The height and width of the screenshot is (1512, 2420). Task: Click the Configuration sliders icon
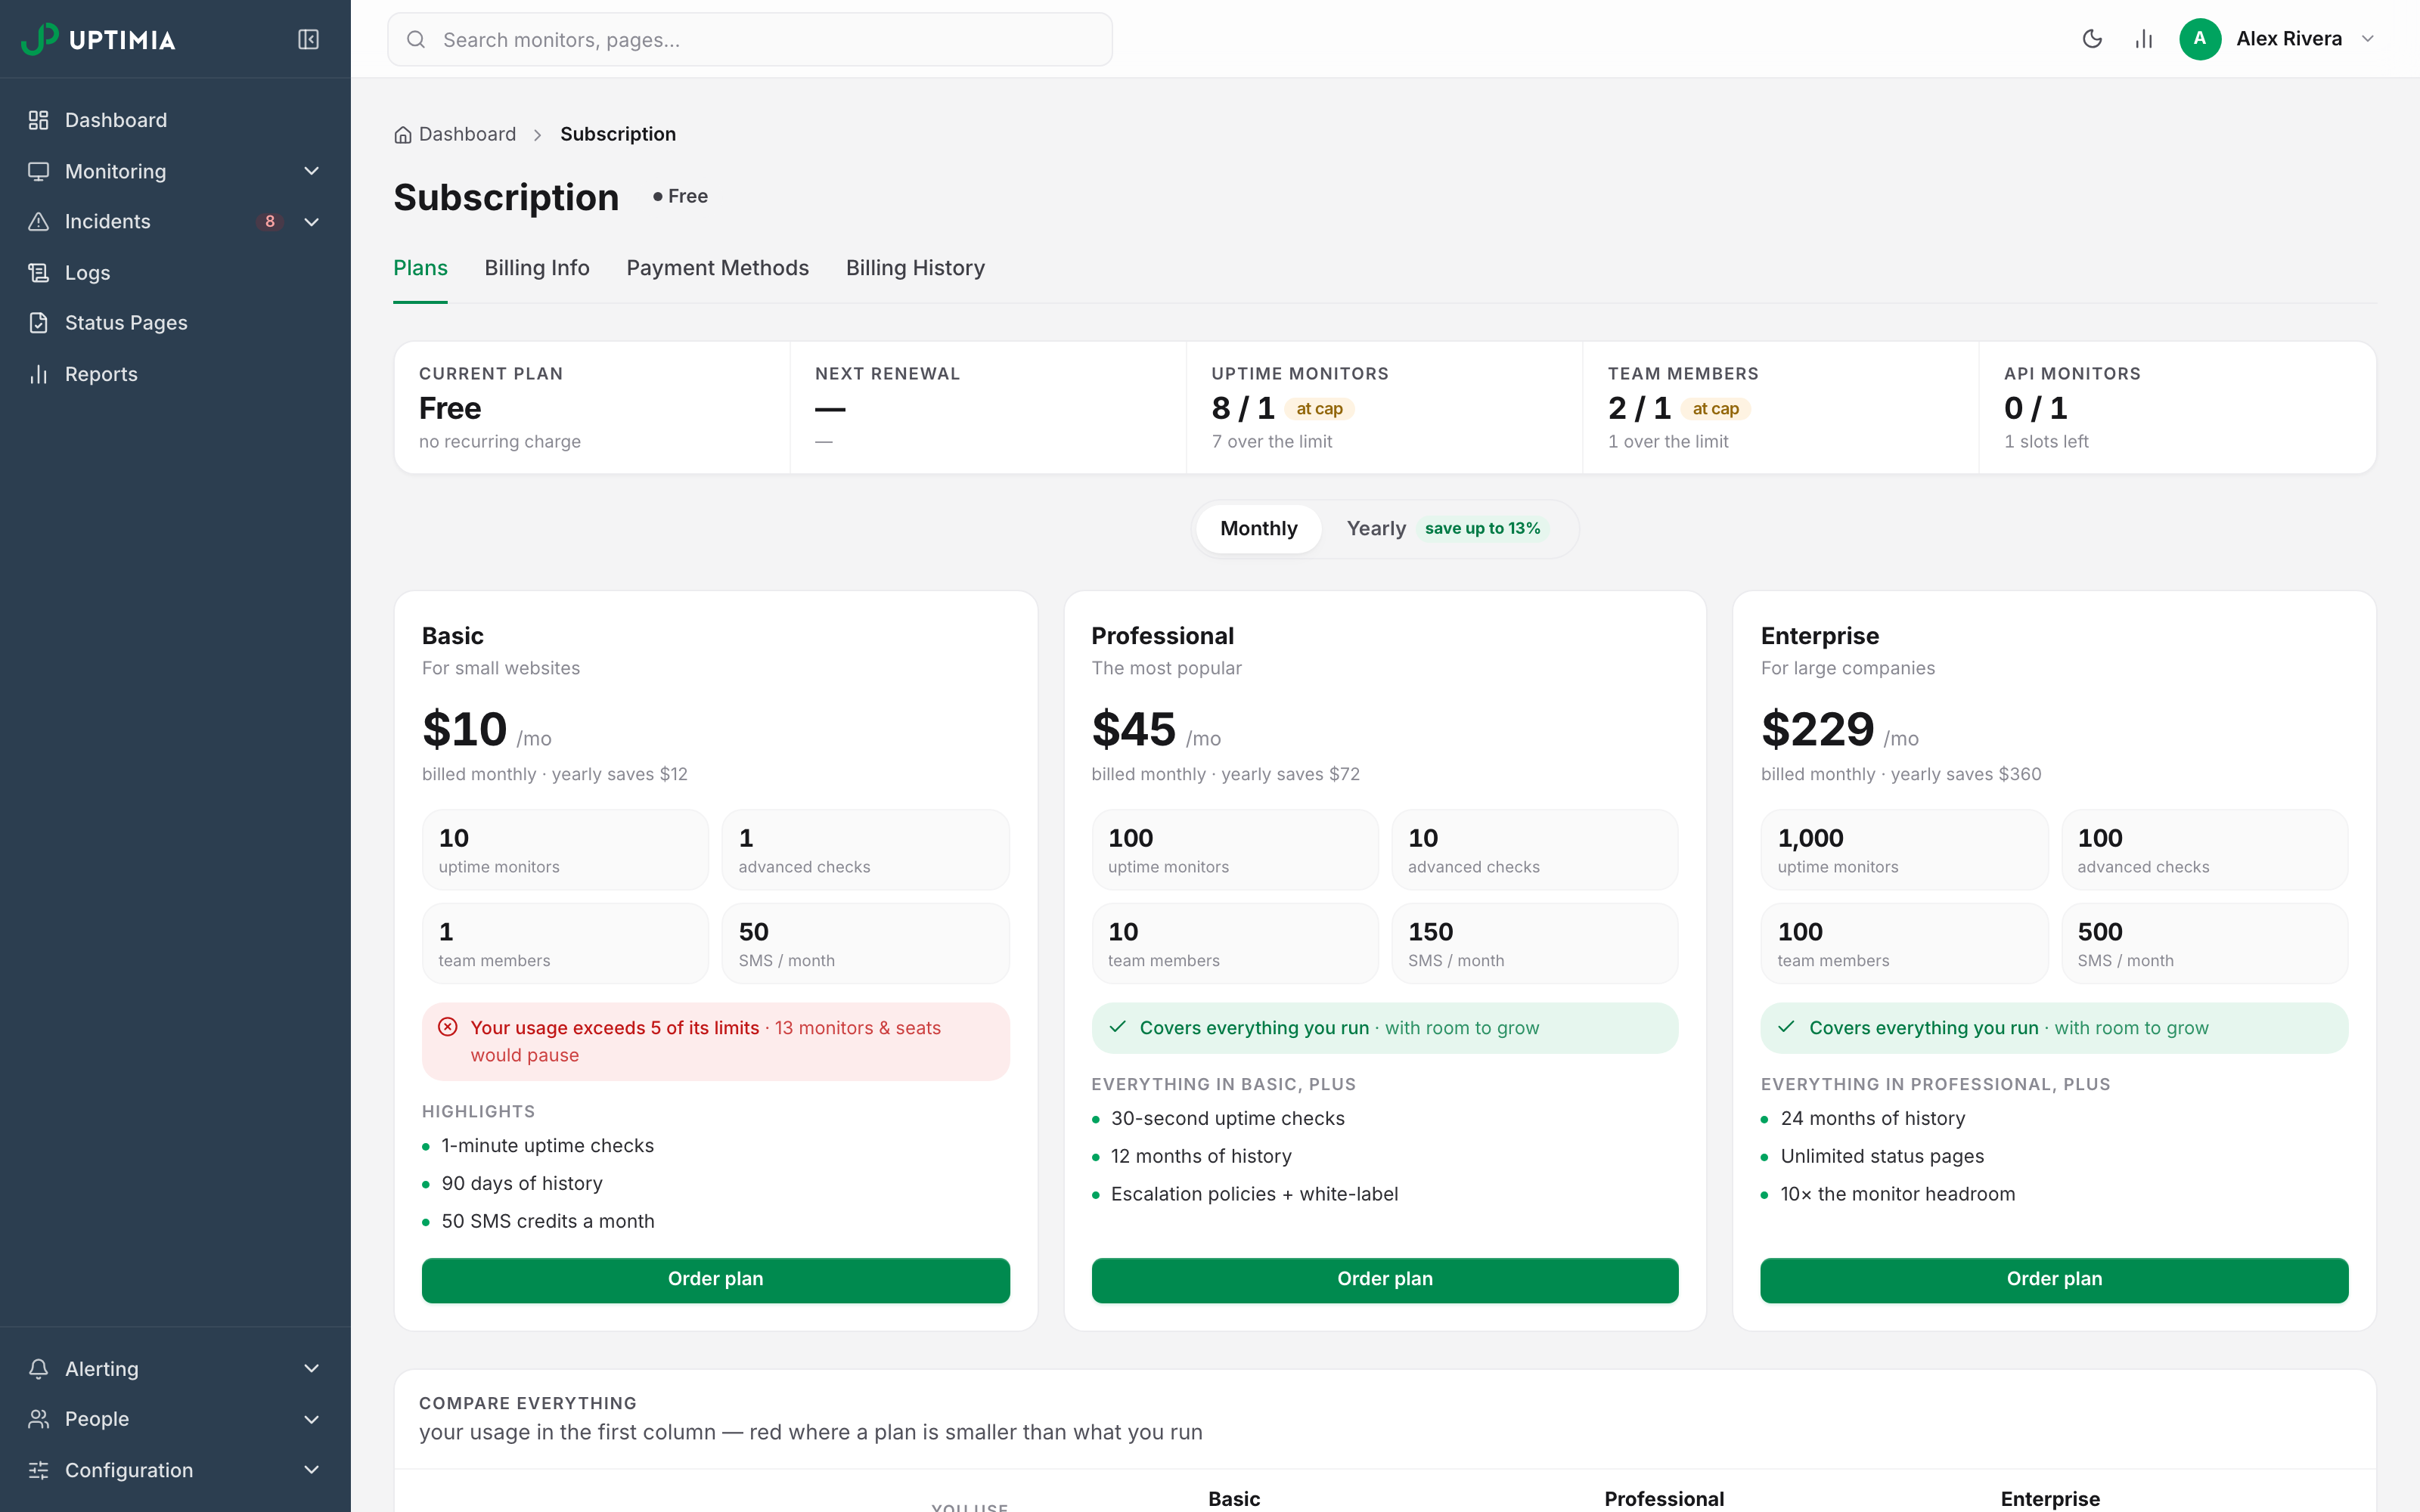pyautogui.click(x=38, y=1469)
